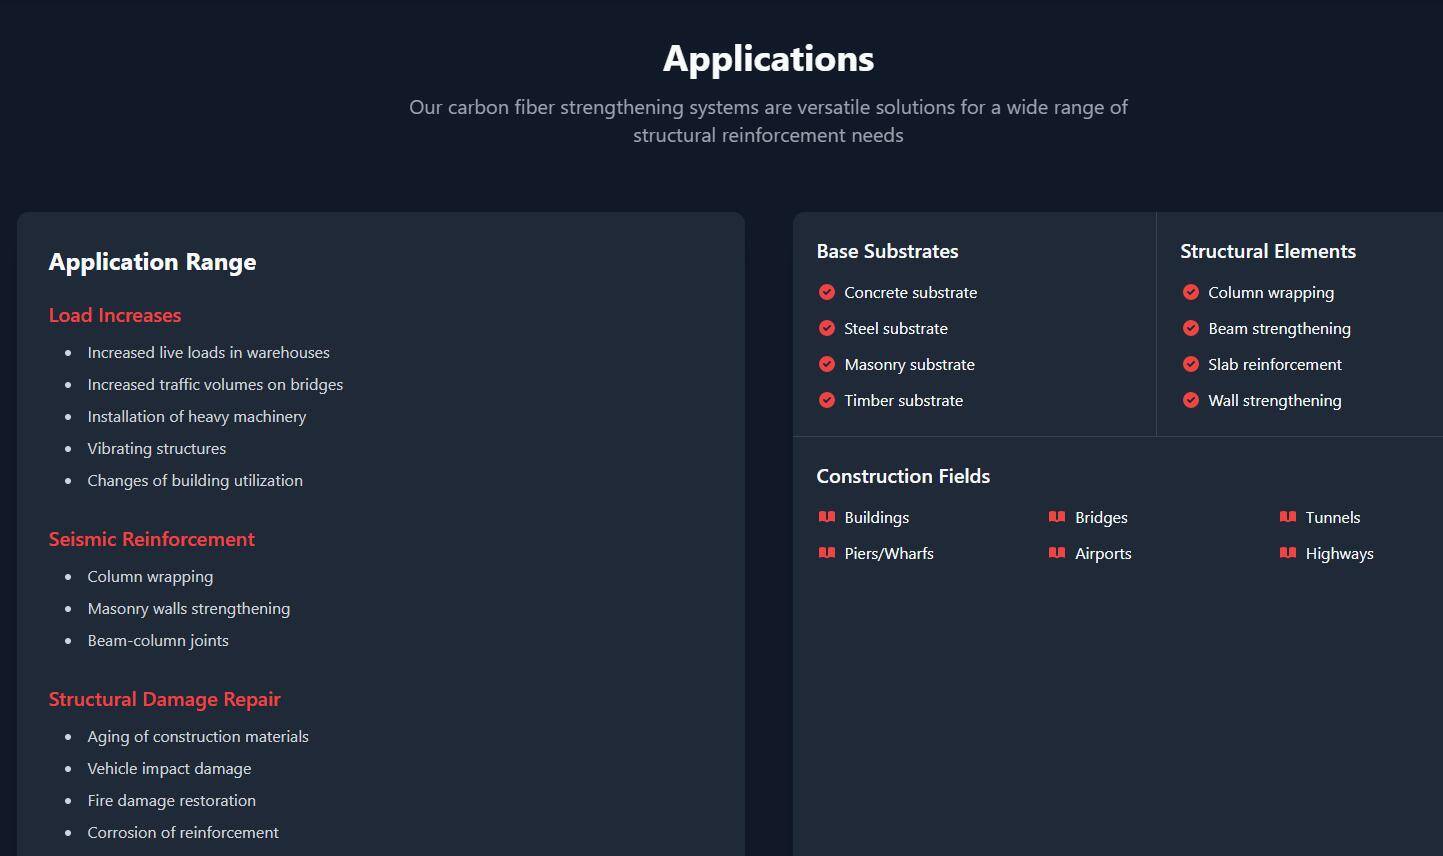The height and width of the screenshot is (856, 1443).
Task: Click the Masonry substrate label
Action: click(x=909, y=365)
